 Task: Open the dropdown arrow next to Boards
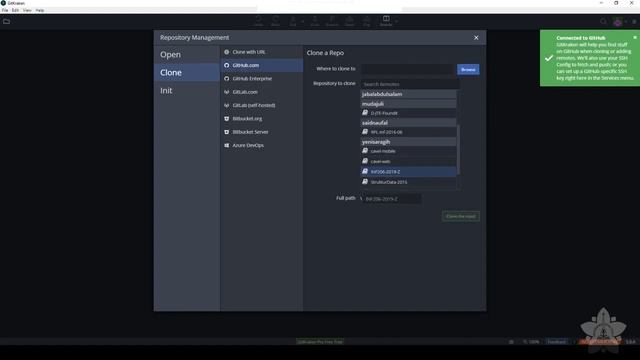(396, 21)
